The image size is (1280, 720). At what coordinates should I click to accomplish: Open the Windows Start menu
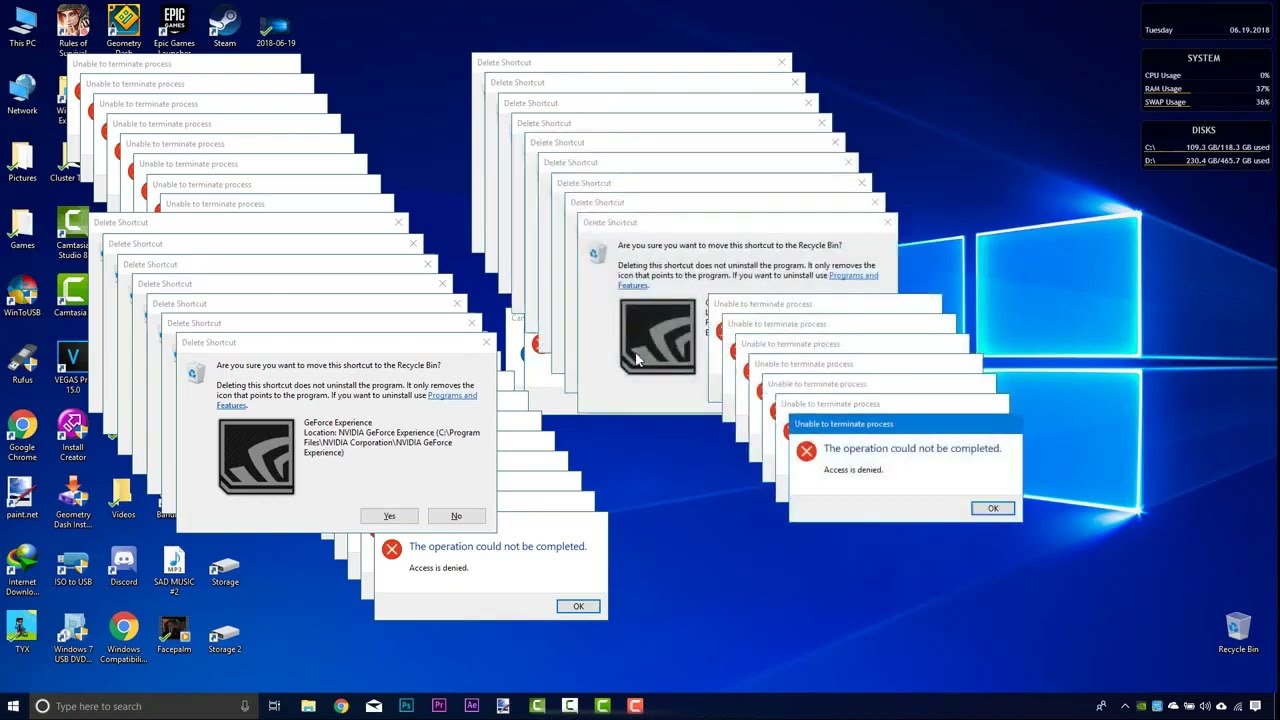tap(13, 706)
